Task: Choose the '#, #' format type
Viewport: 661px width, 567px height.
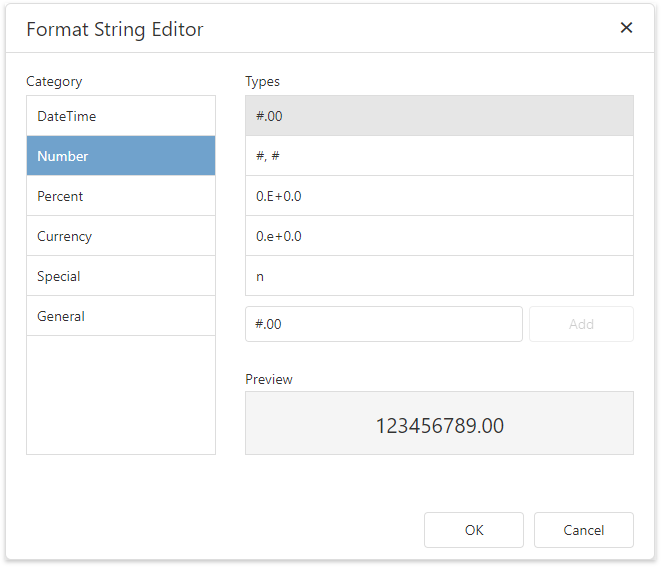Action: [x=438, y=156]
